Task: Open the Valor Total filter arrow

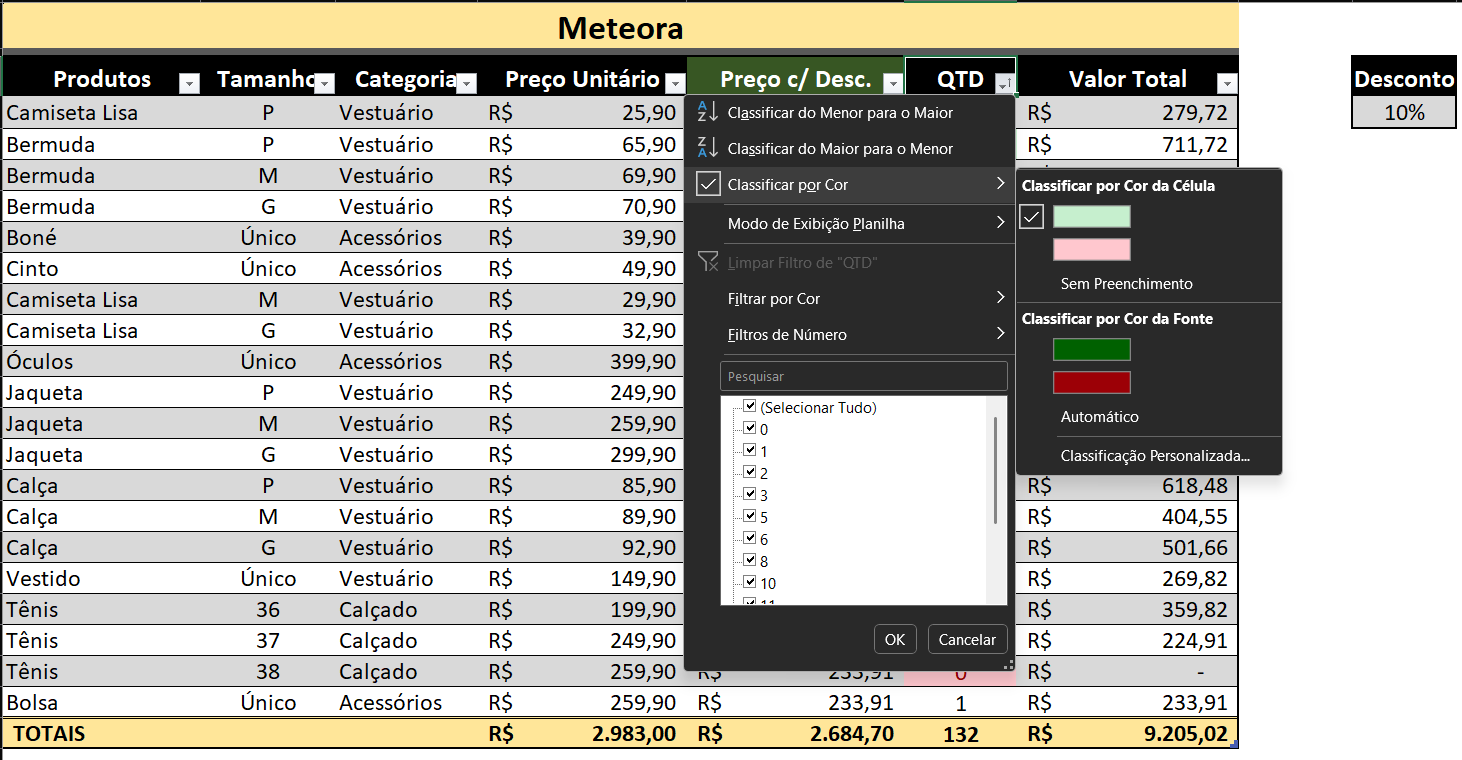Action: pos(1227,83)
